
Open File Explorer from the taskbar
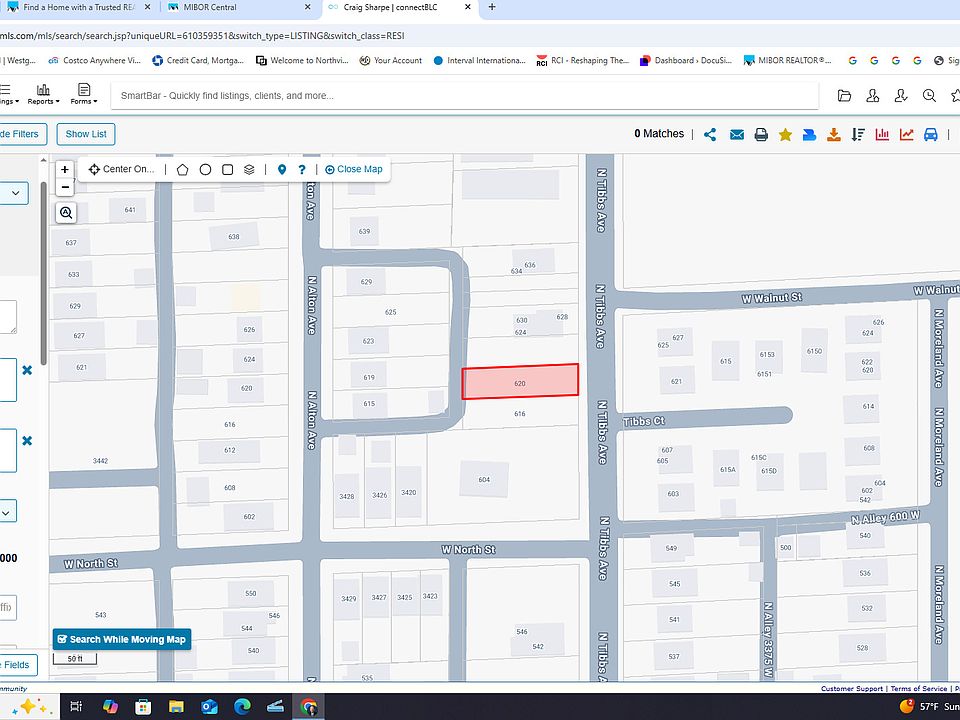click(x=176, y=707)
